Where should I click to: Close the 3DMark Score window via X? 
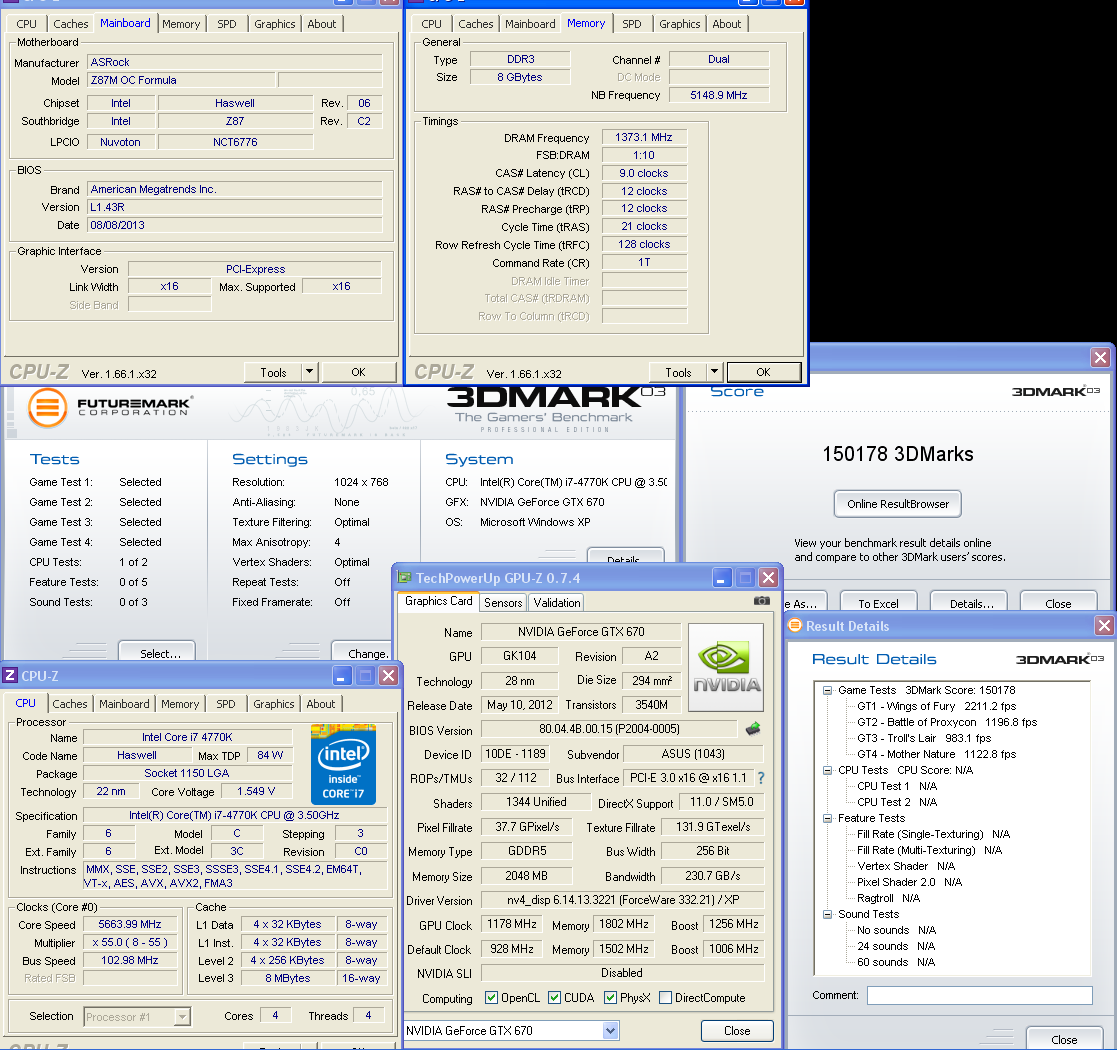click(1101, 357)
